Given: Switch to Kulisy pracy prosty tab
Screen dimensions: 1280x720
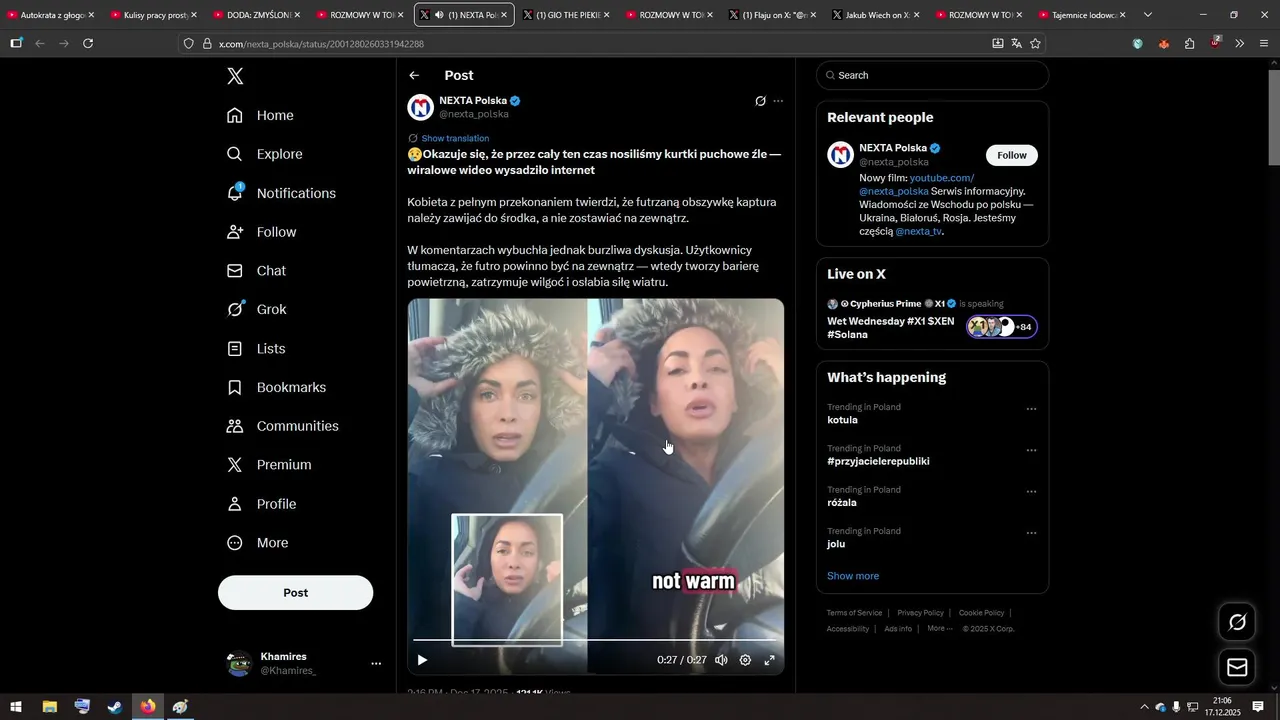Looking at the screenshot, I should pos(154,15).
